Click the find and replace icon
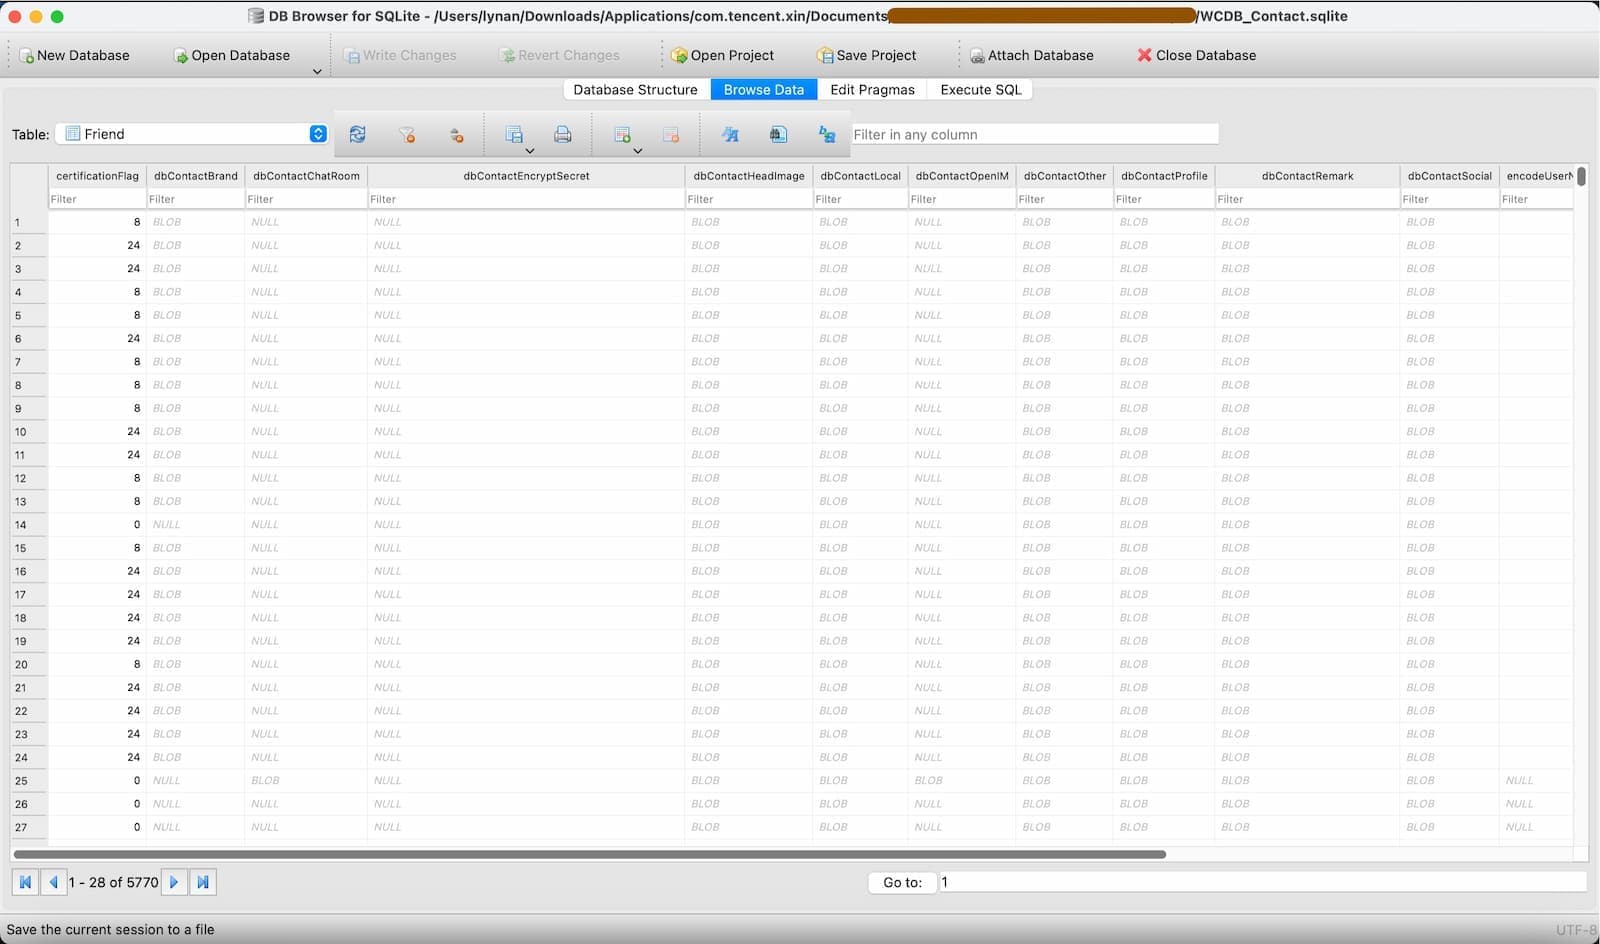 pos(827,134)
